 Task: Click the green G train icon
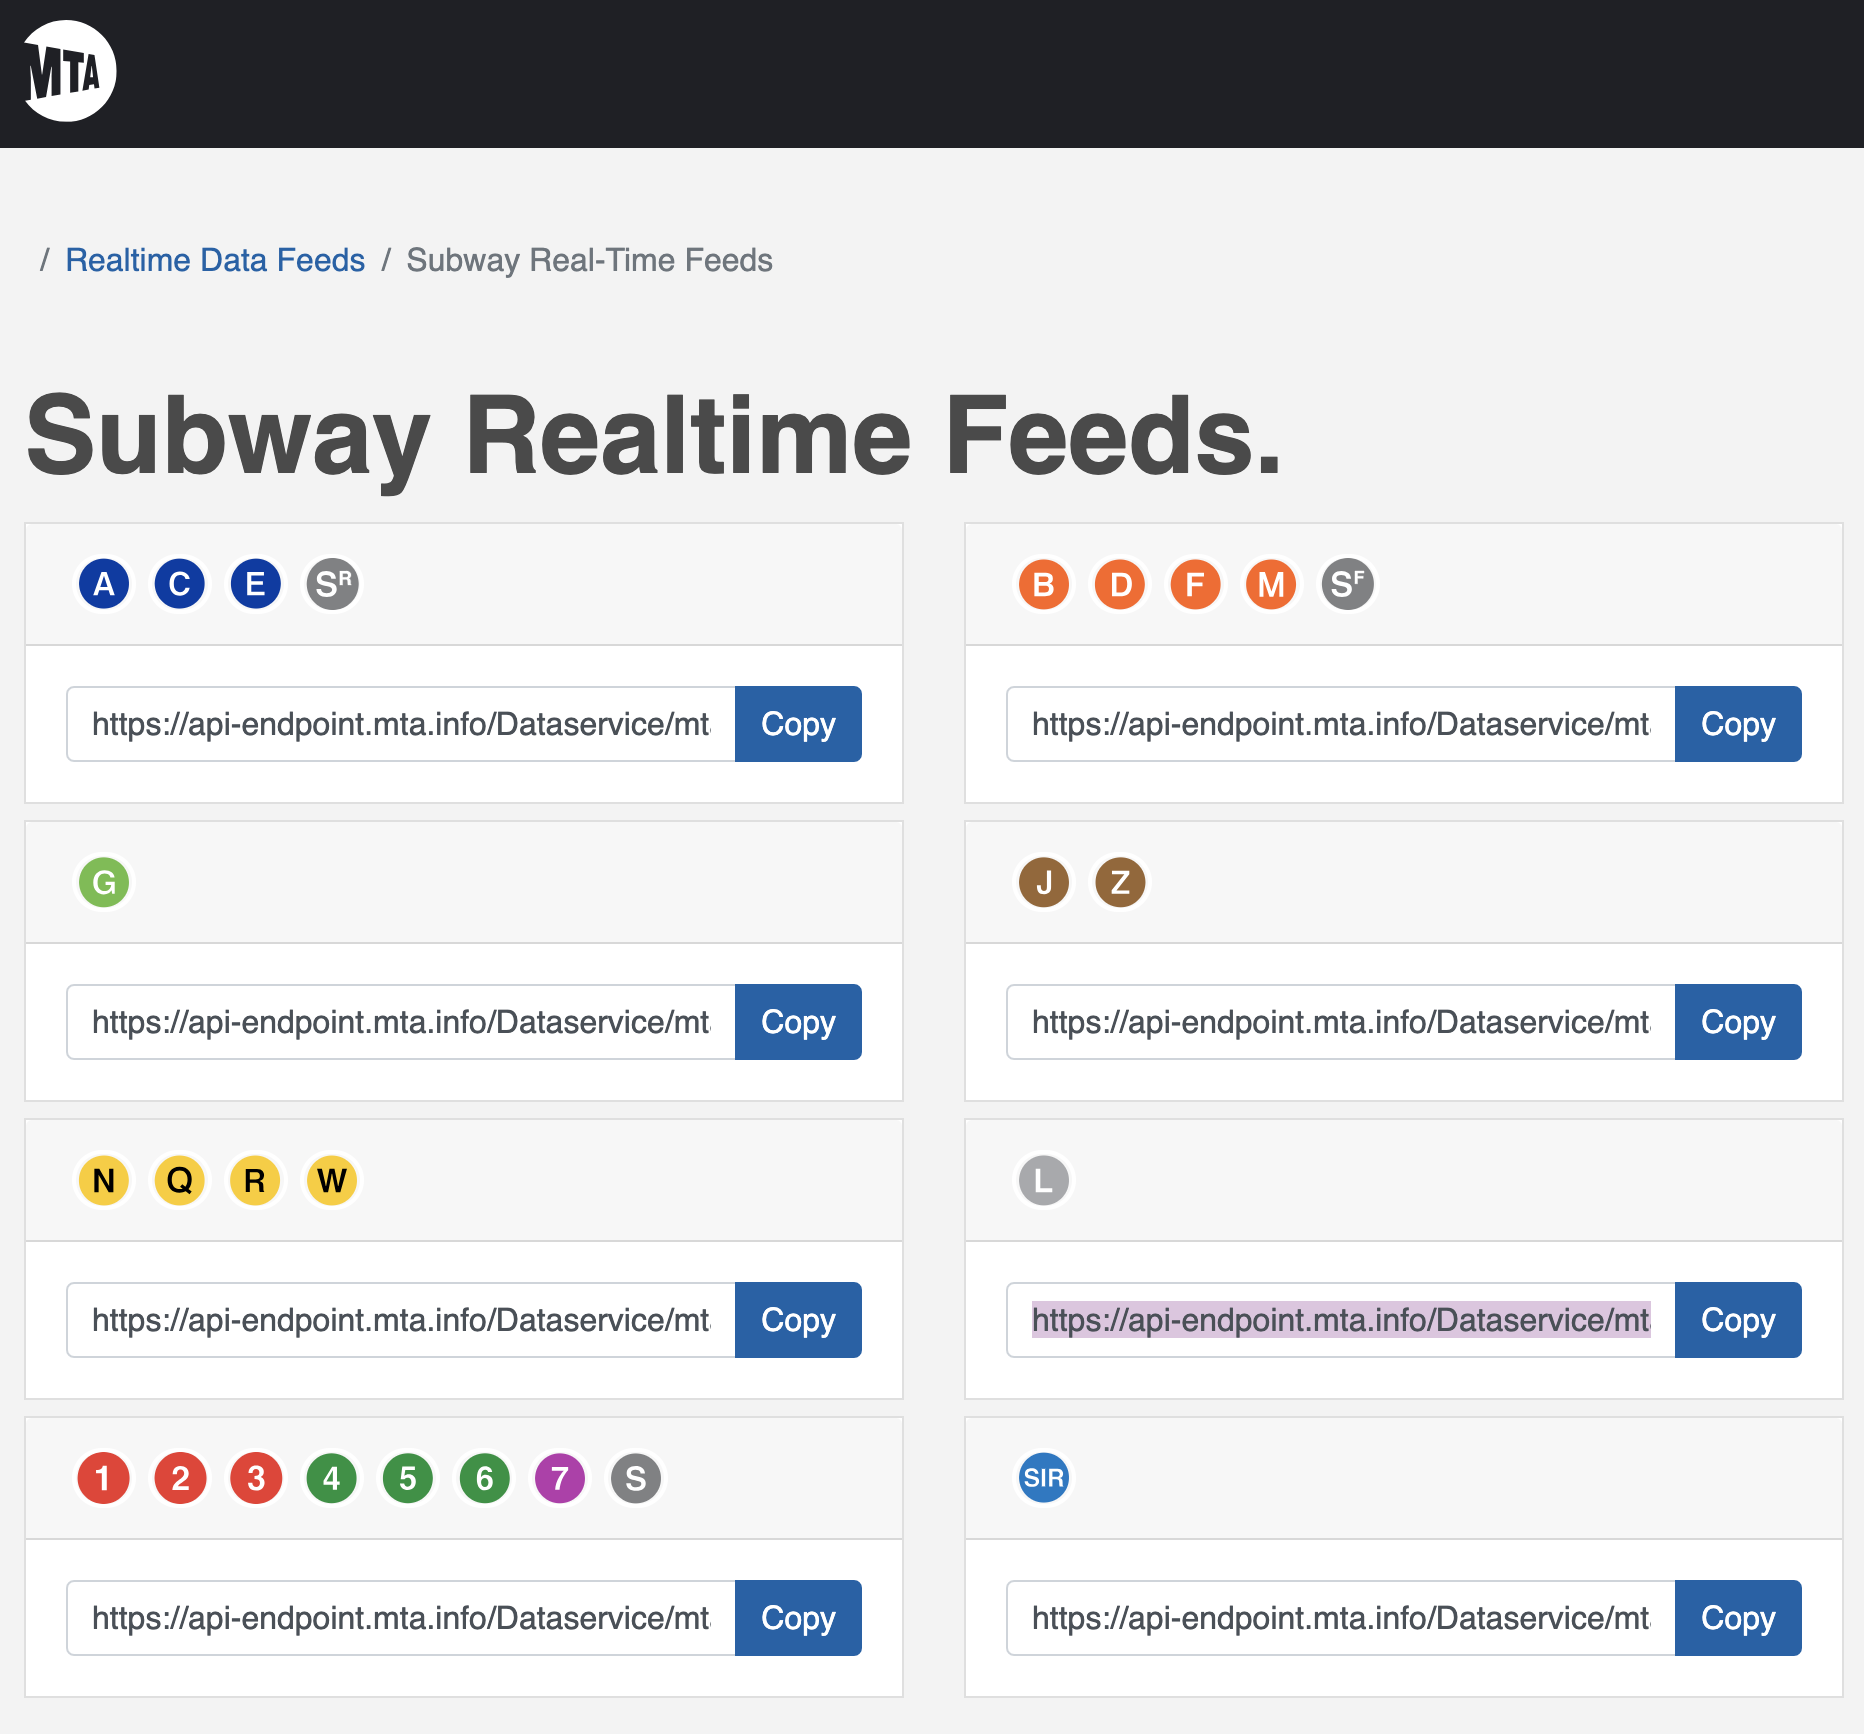click(104, 882)
